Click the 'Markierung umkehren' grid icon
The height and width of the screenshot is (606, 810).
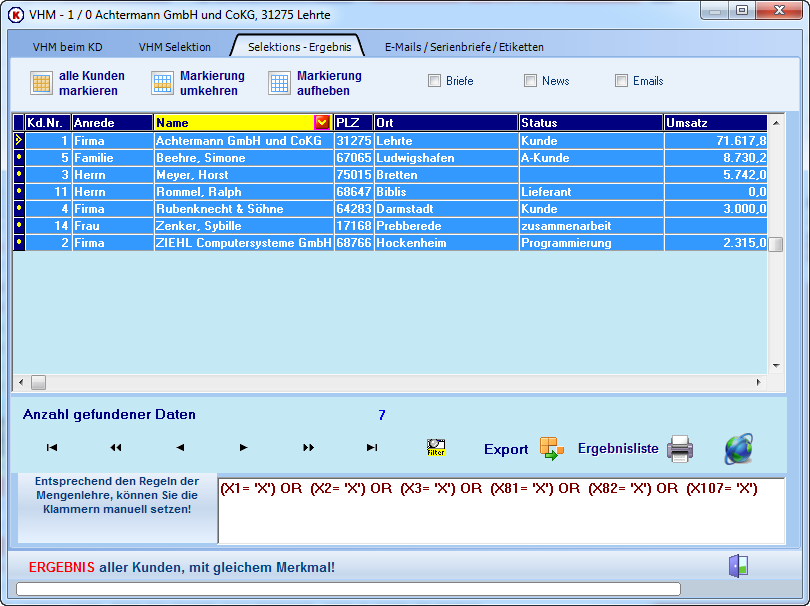point(162,83)
